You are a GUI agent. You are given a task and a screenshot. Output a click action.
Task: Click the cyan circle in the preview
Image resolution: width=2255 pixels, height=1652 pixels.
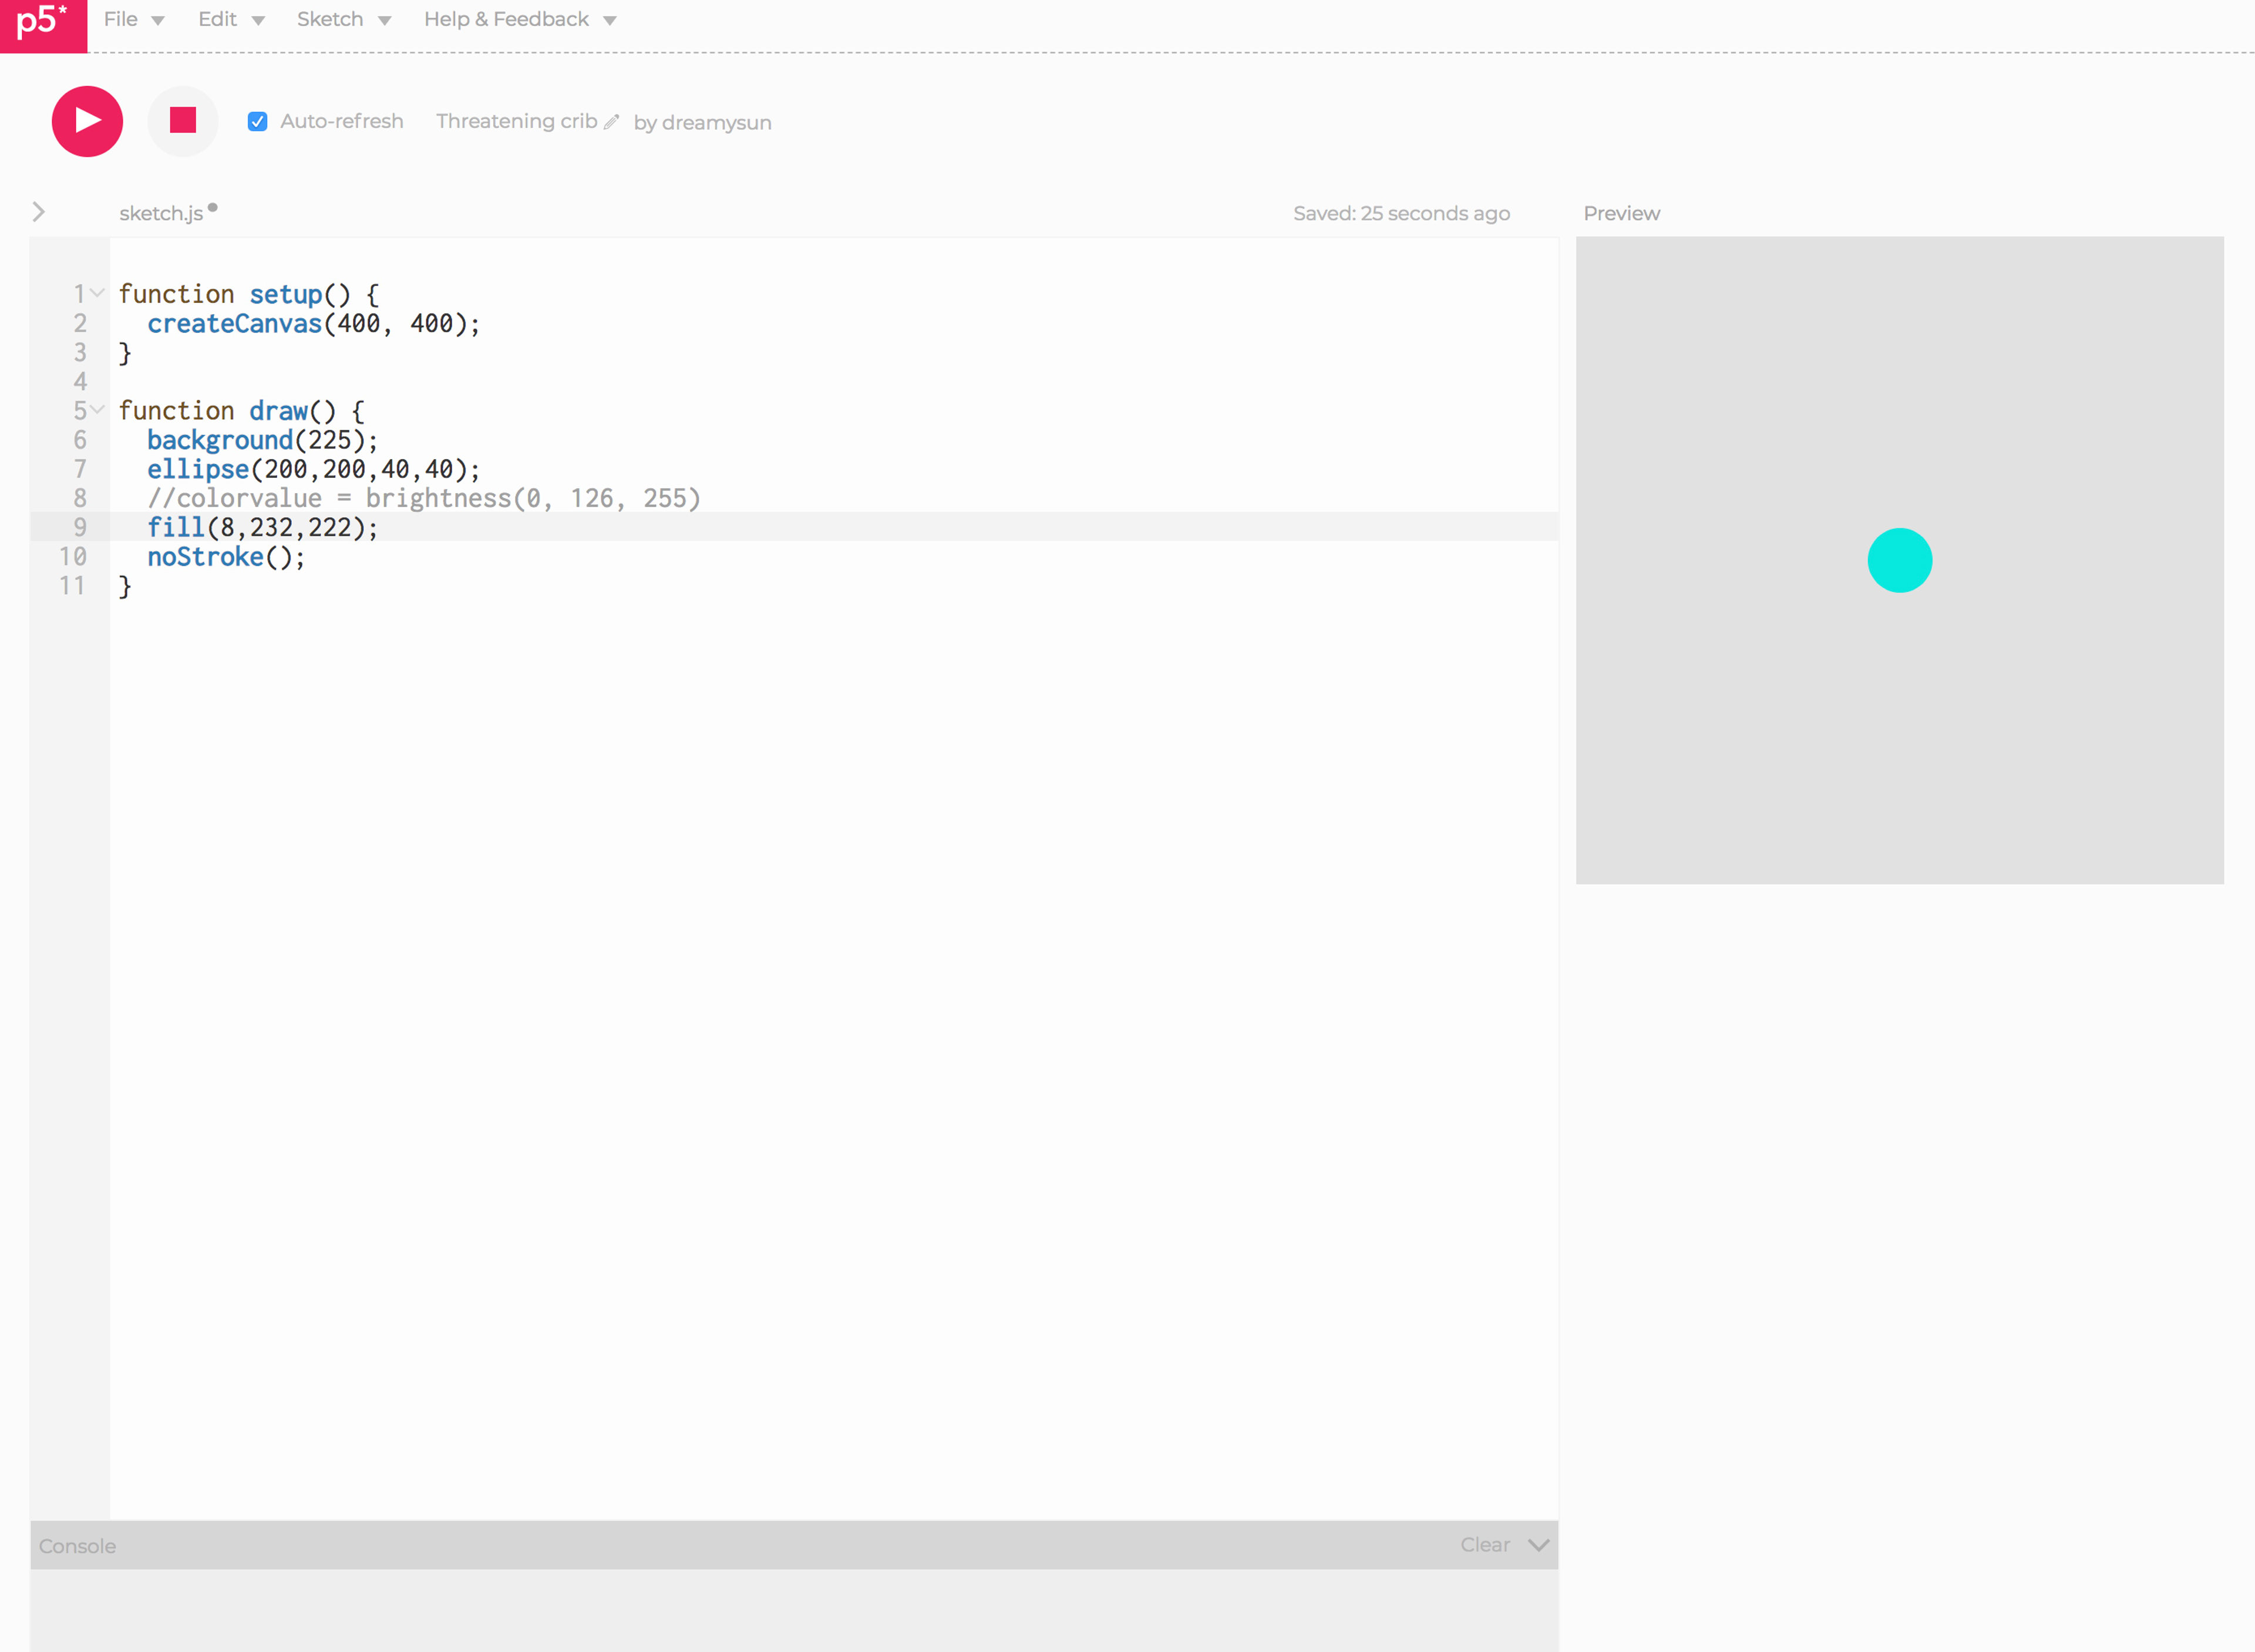point(1899,560)
